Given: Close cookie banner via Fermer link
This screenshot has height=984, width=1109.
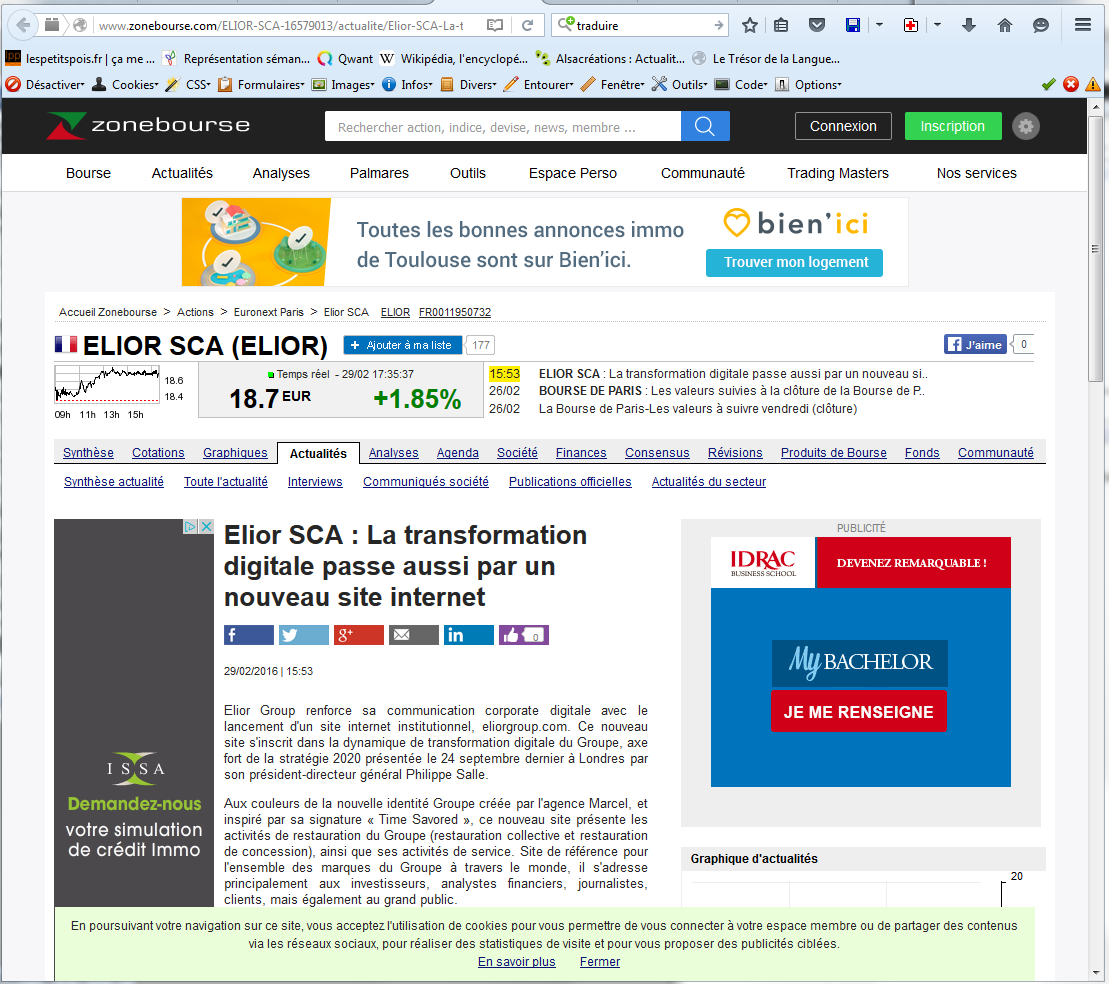Looking at the screenshot, I should (x=600, y=962).
